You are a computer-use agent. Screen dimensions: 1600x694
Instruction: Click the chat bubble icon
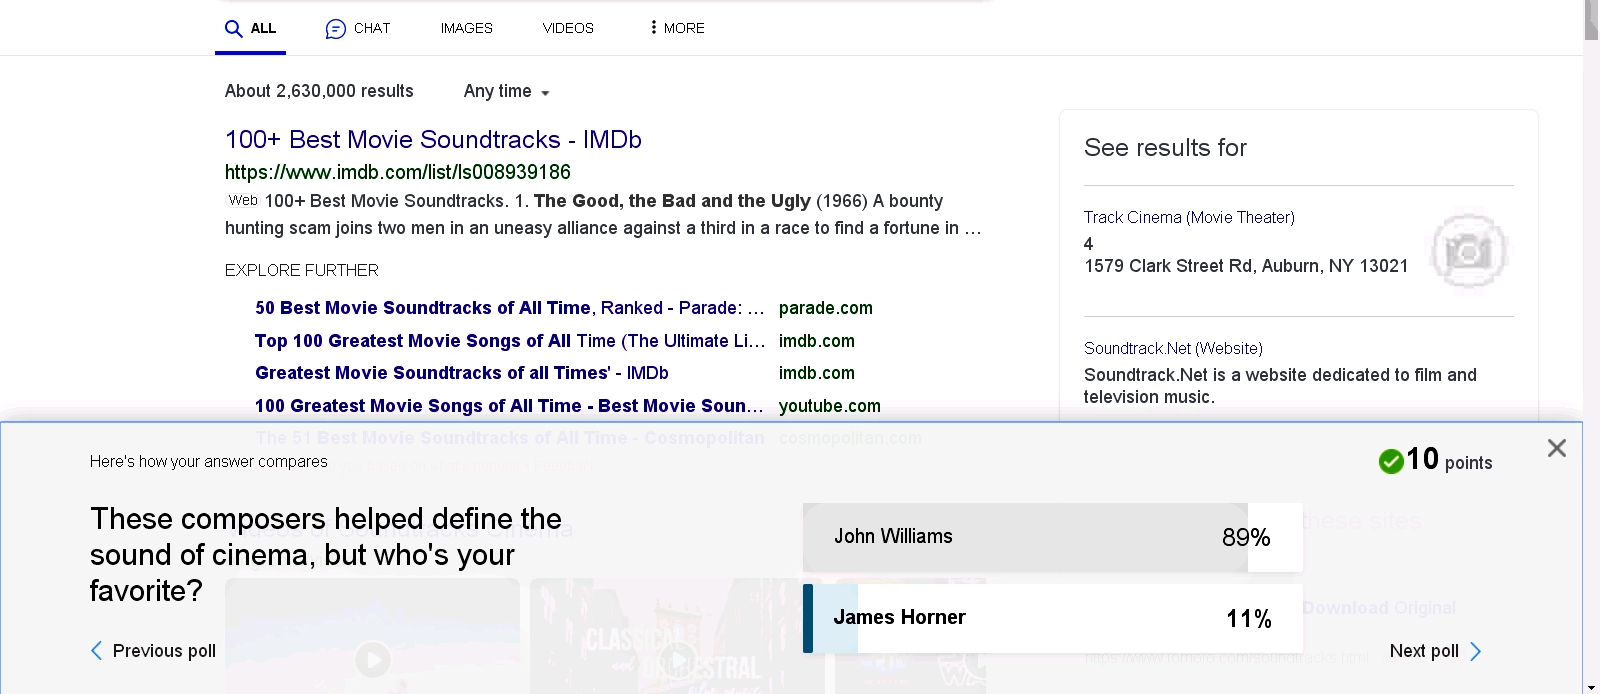tap(336, 29)
